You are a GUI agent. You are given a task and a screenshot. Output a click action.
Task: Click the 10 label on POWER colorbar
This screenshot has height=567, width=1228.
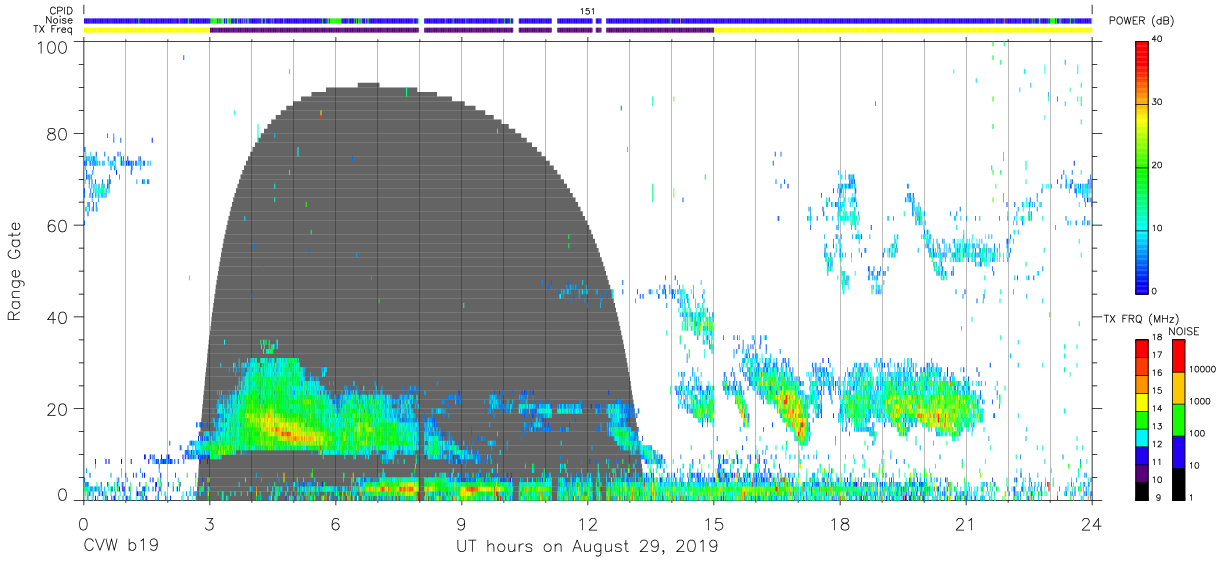point(1157,228)
